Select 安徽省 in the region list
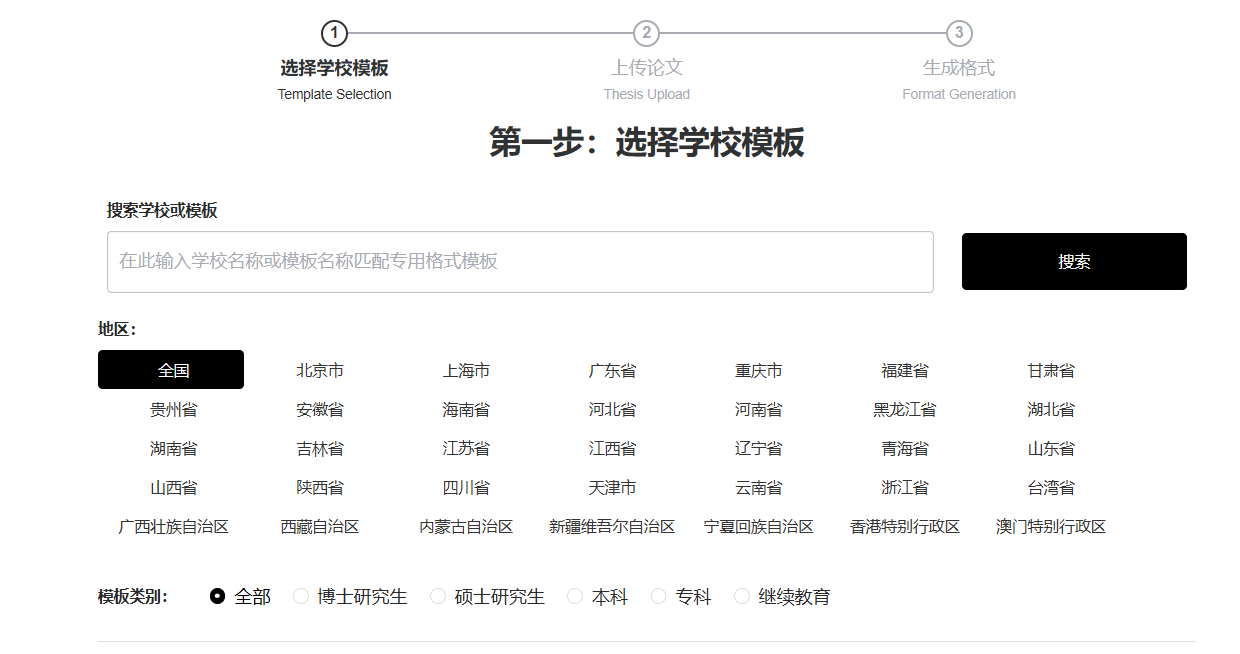 coord(320,409)
